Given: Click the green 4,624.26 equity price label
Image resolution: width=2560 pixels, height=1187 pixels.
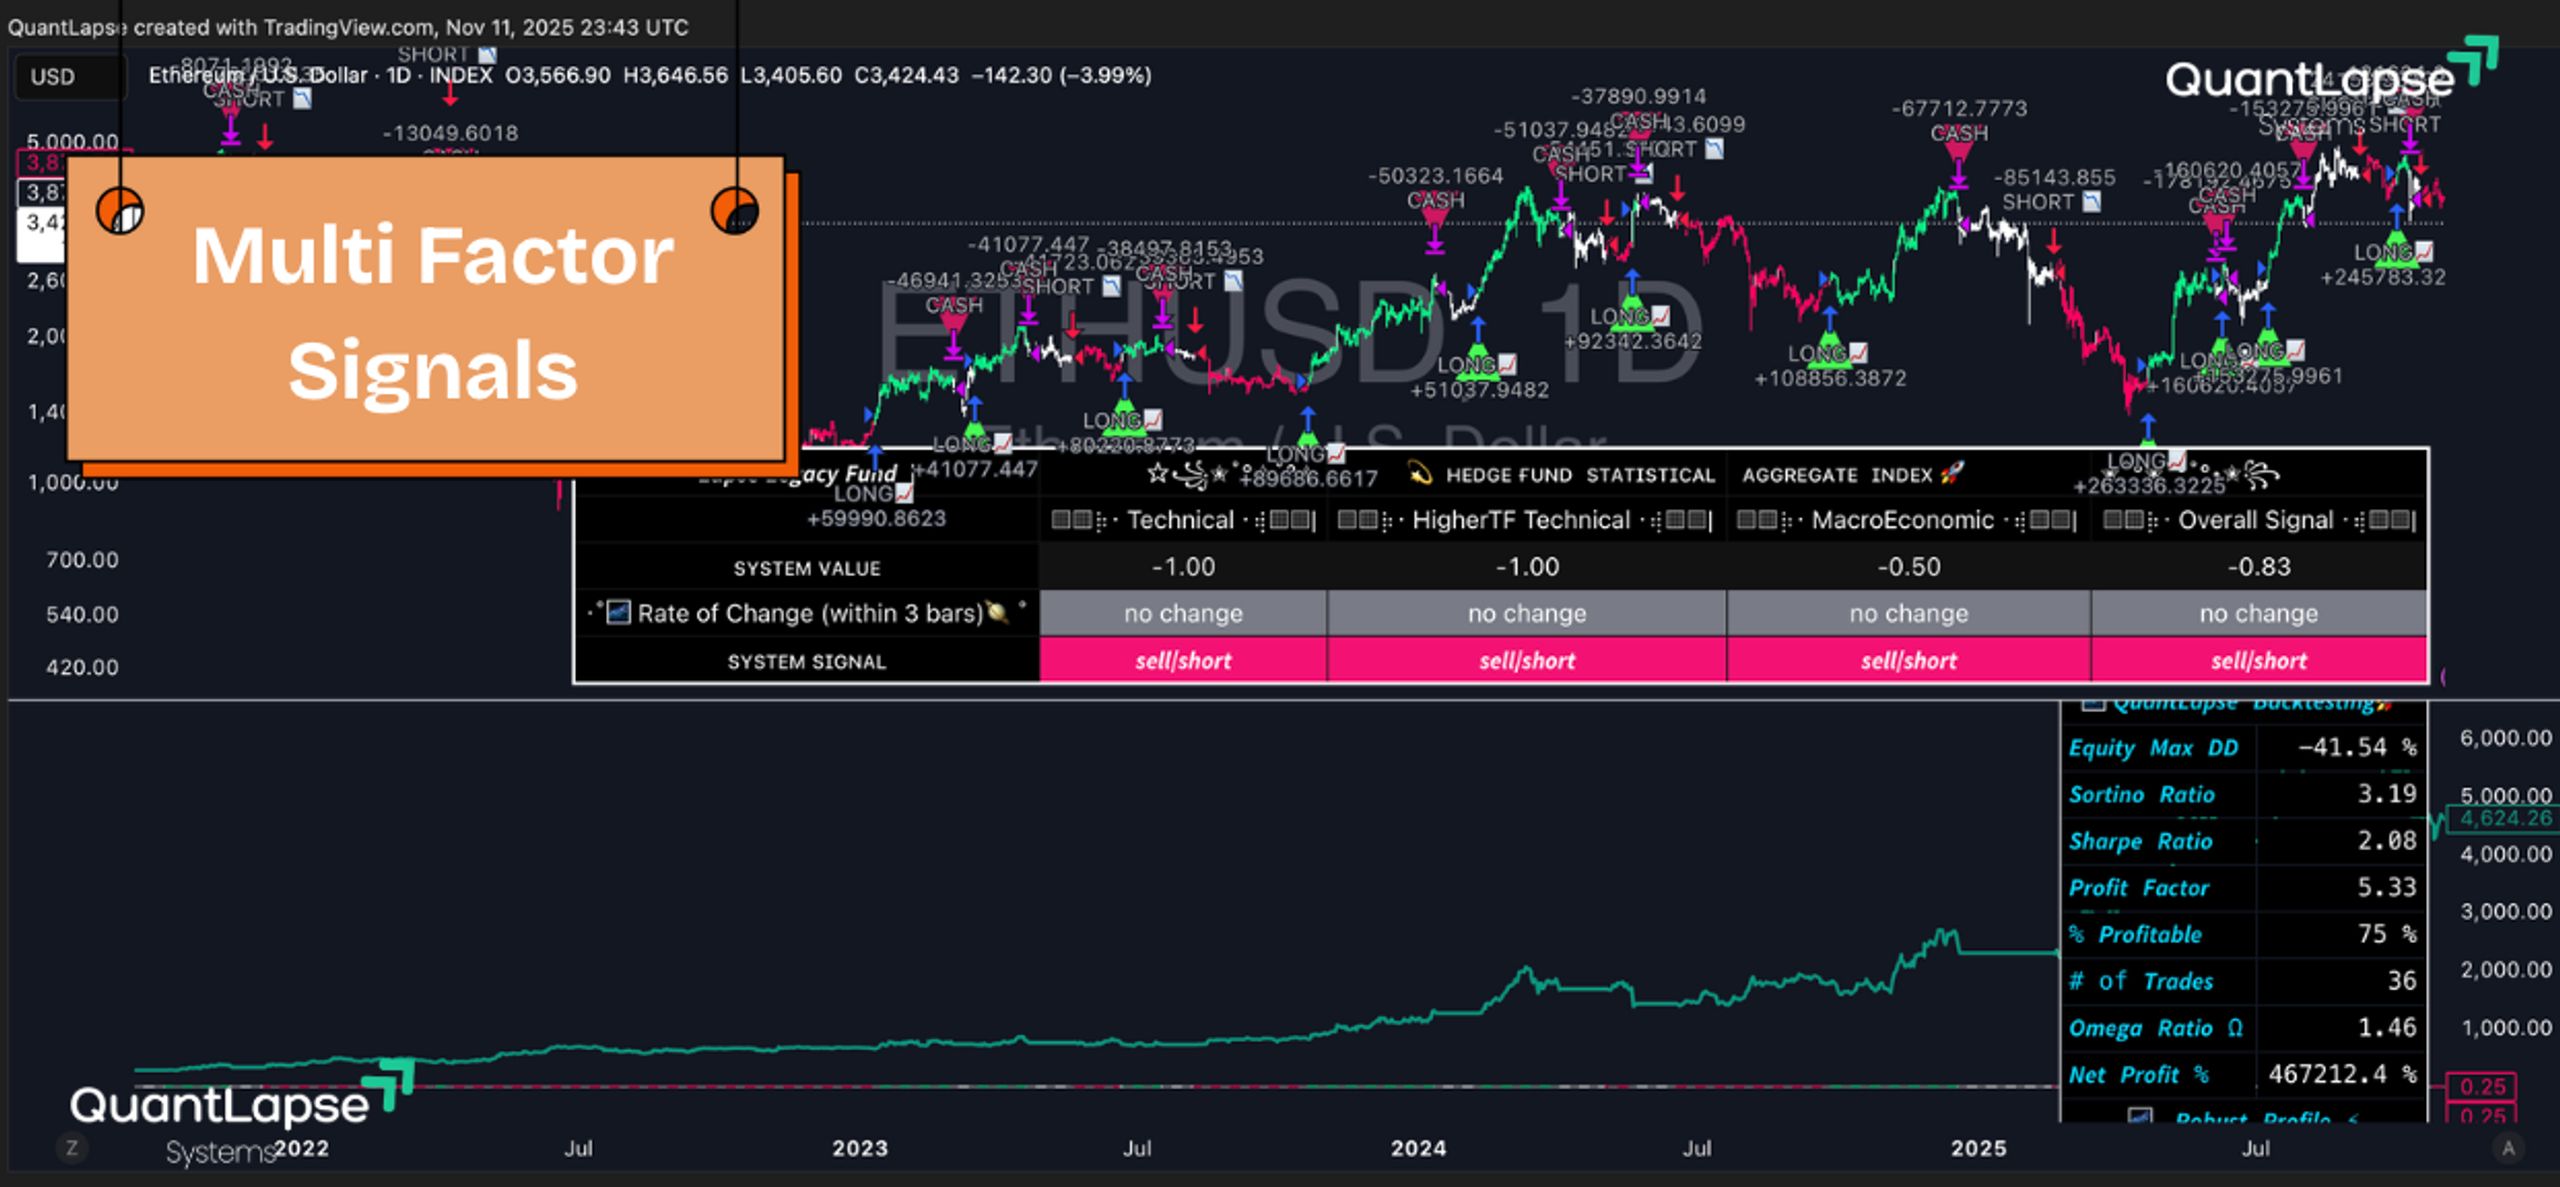Looking at the screenshot, I should (2505, 818).
